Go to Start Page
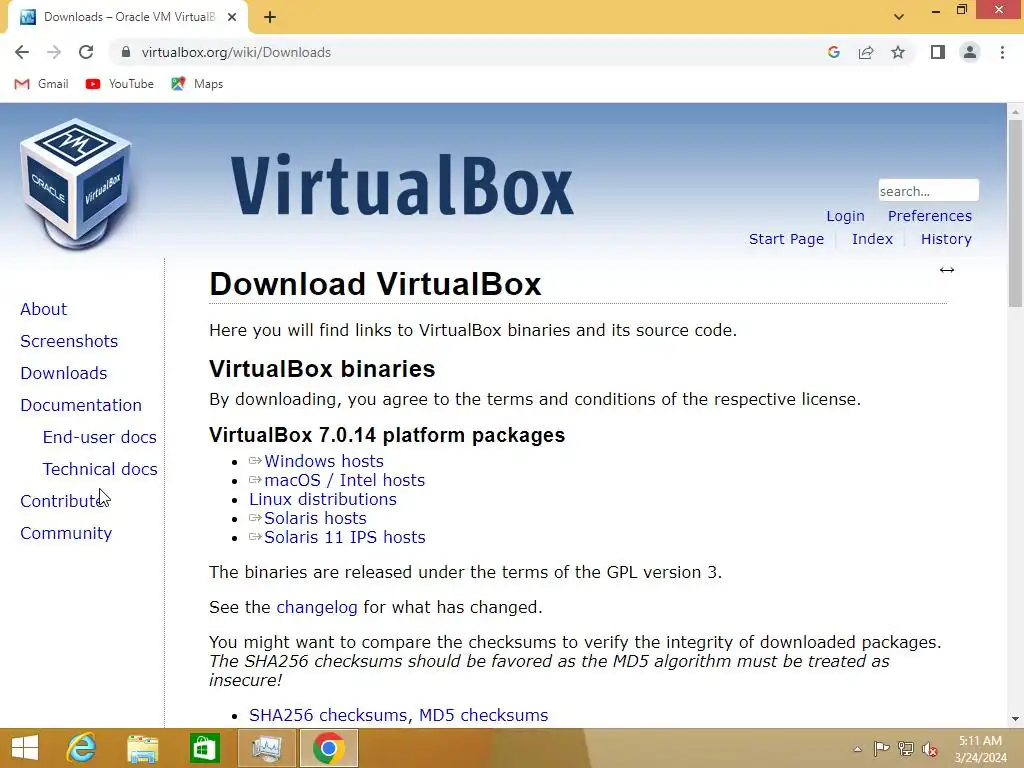 [786, 239]
